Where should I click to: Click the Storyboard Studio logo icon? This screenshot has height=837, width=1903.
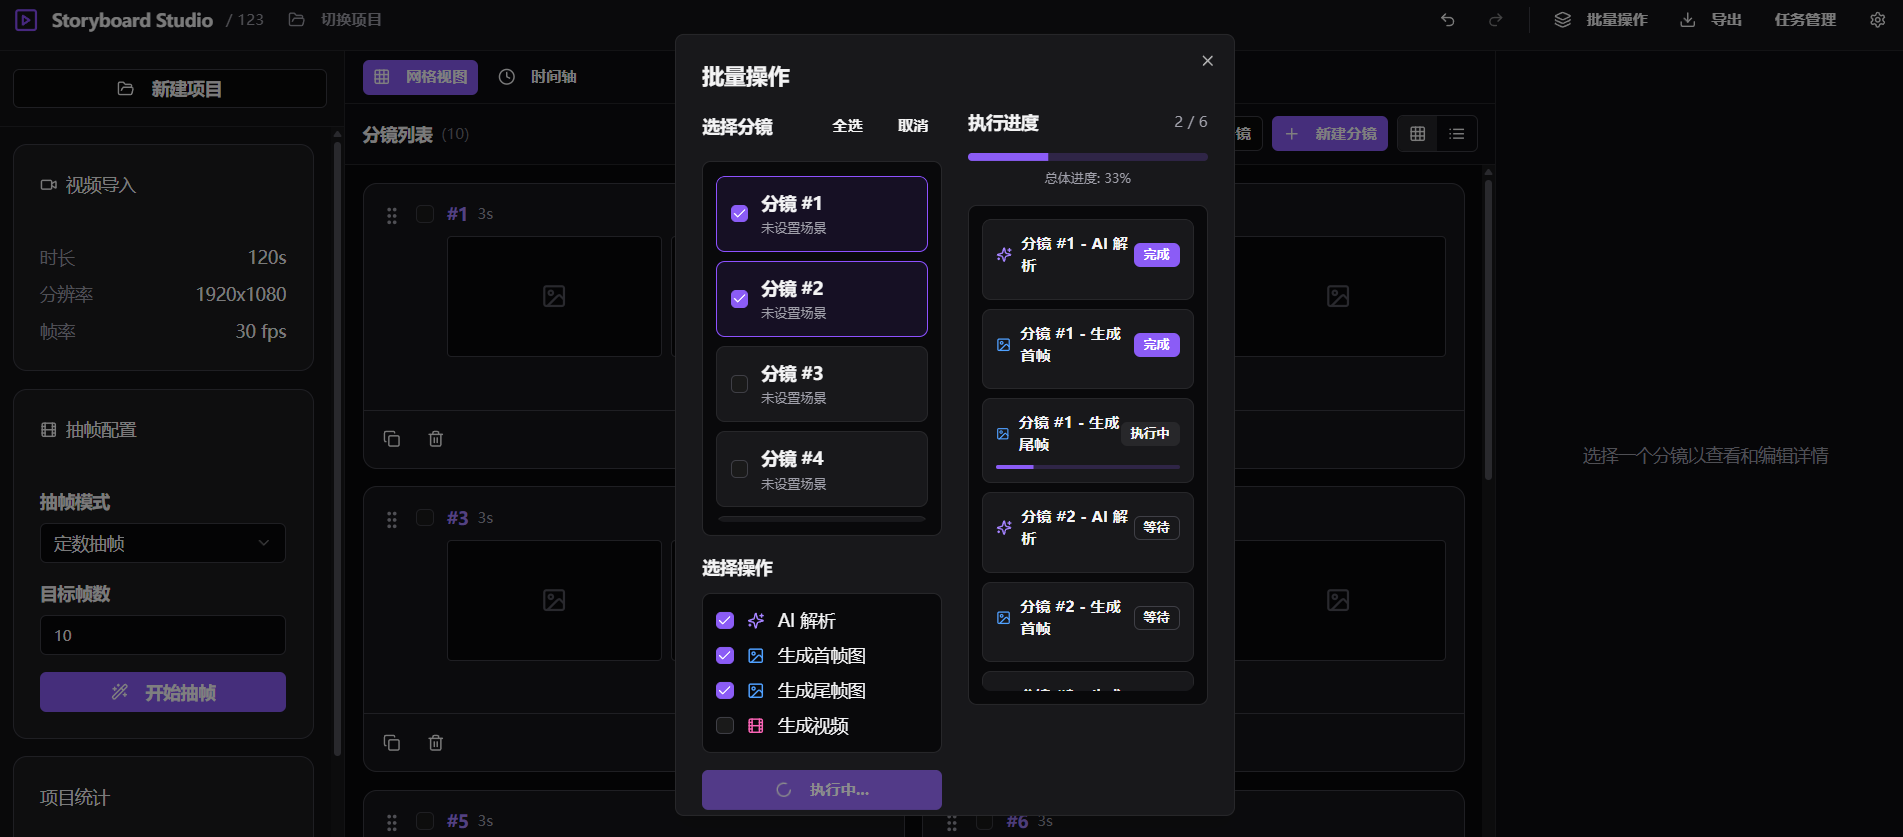click(x=27, y=20)
